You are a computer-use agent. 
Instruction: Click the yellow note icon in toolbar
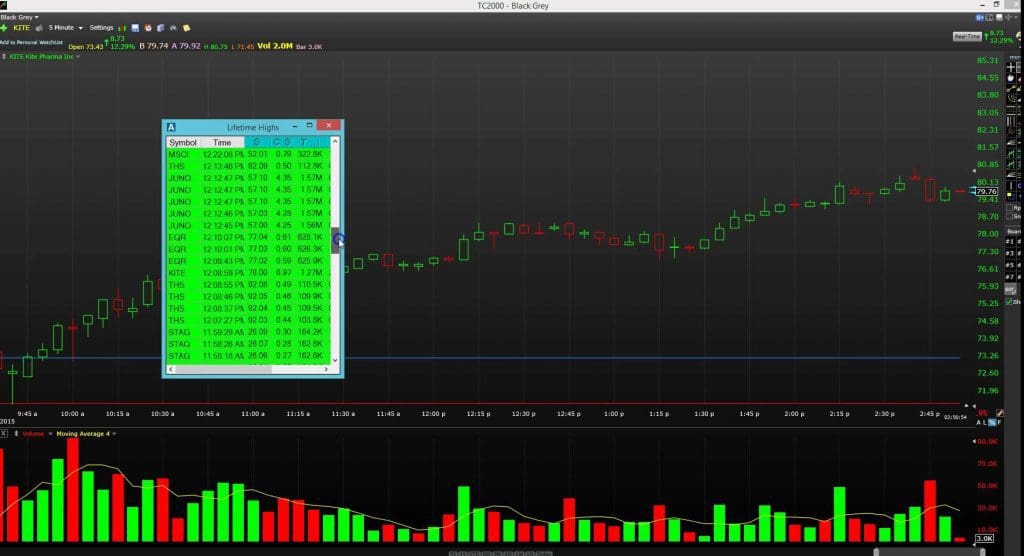click(x=187, y=28)
